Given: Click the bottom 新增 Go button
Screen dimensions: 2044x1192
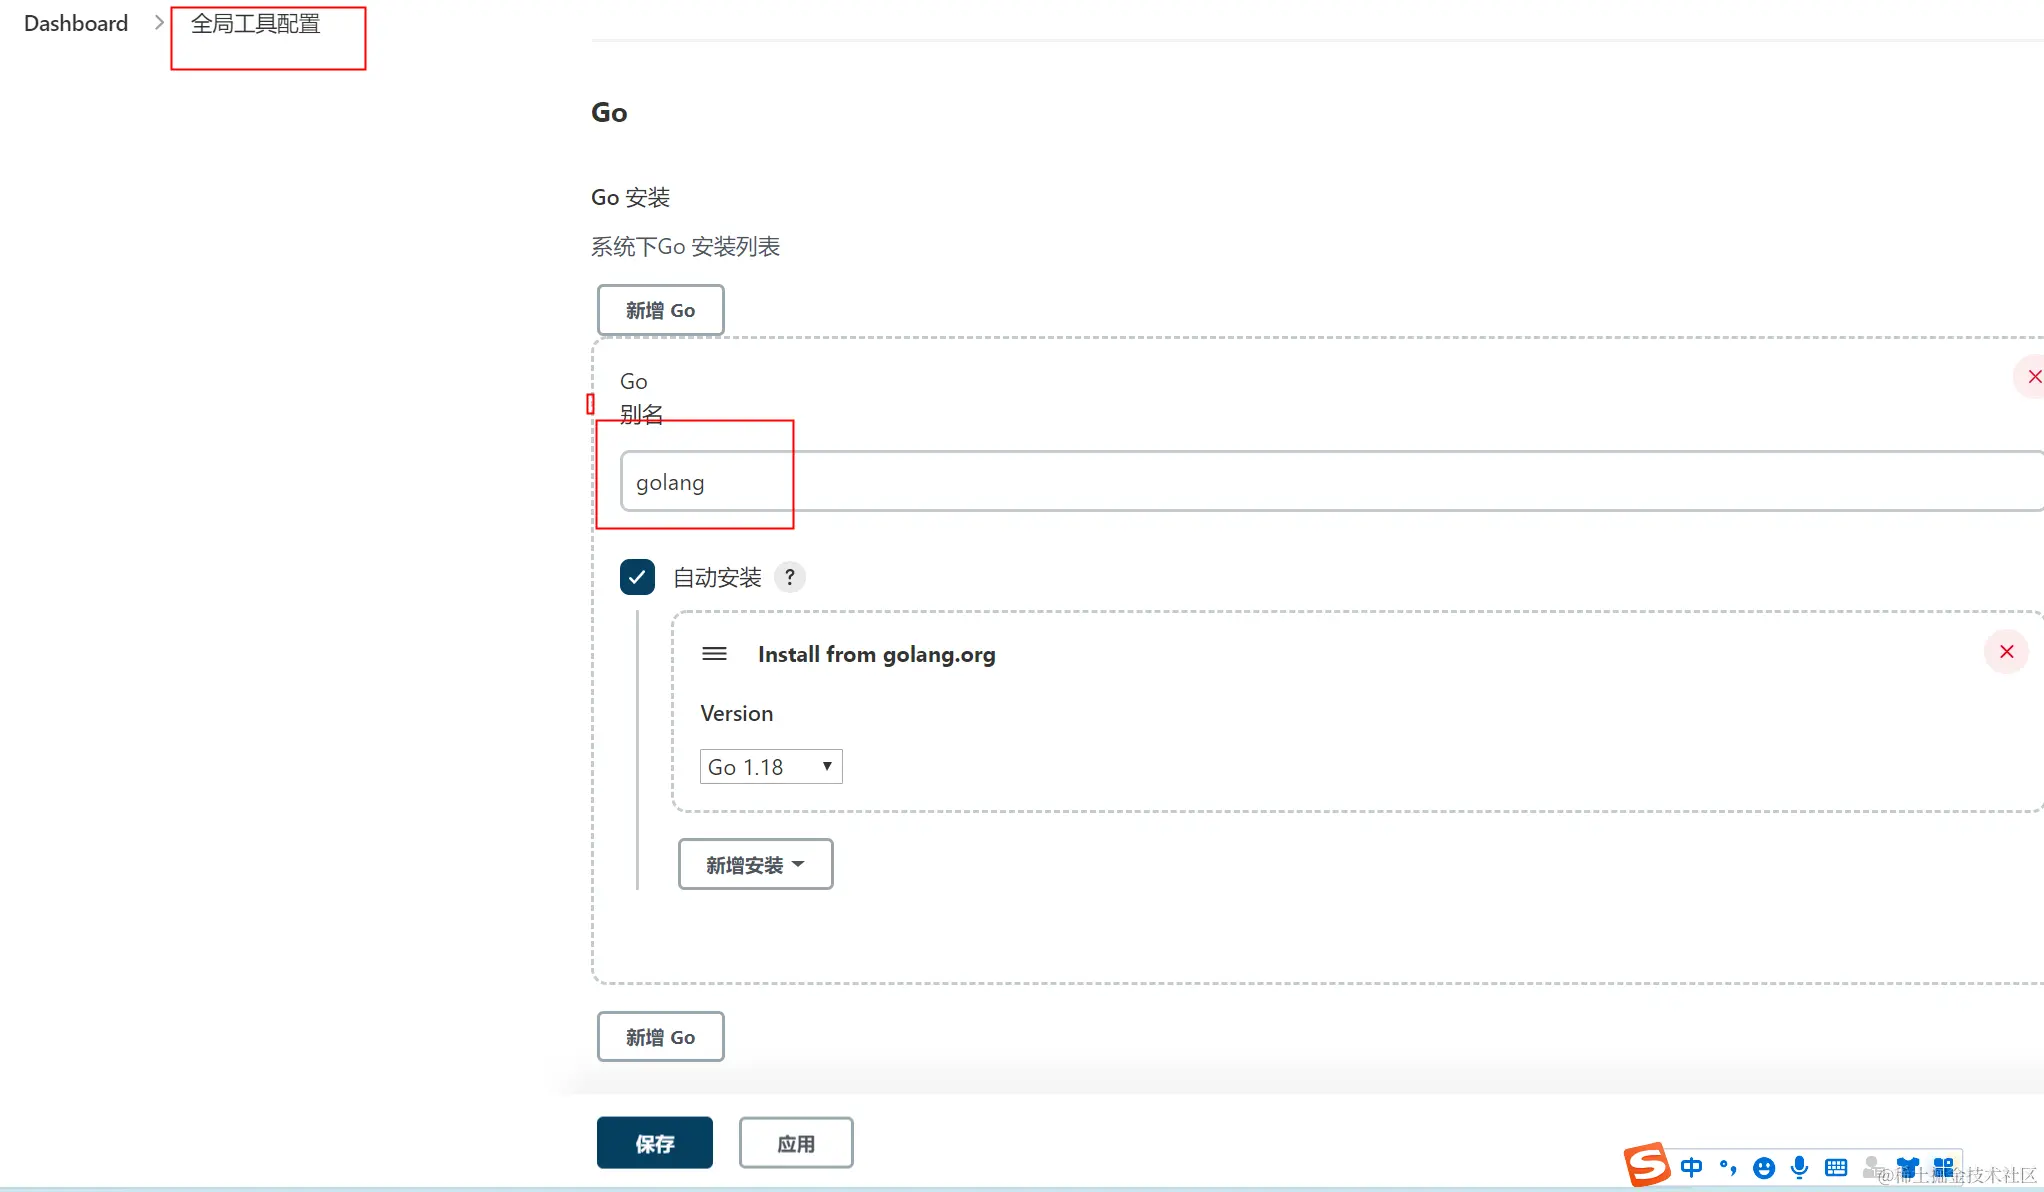Looking at the screenshot, I should tap(660, 1037).
